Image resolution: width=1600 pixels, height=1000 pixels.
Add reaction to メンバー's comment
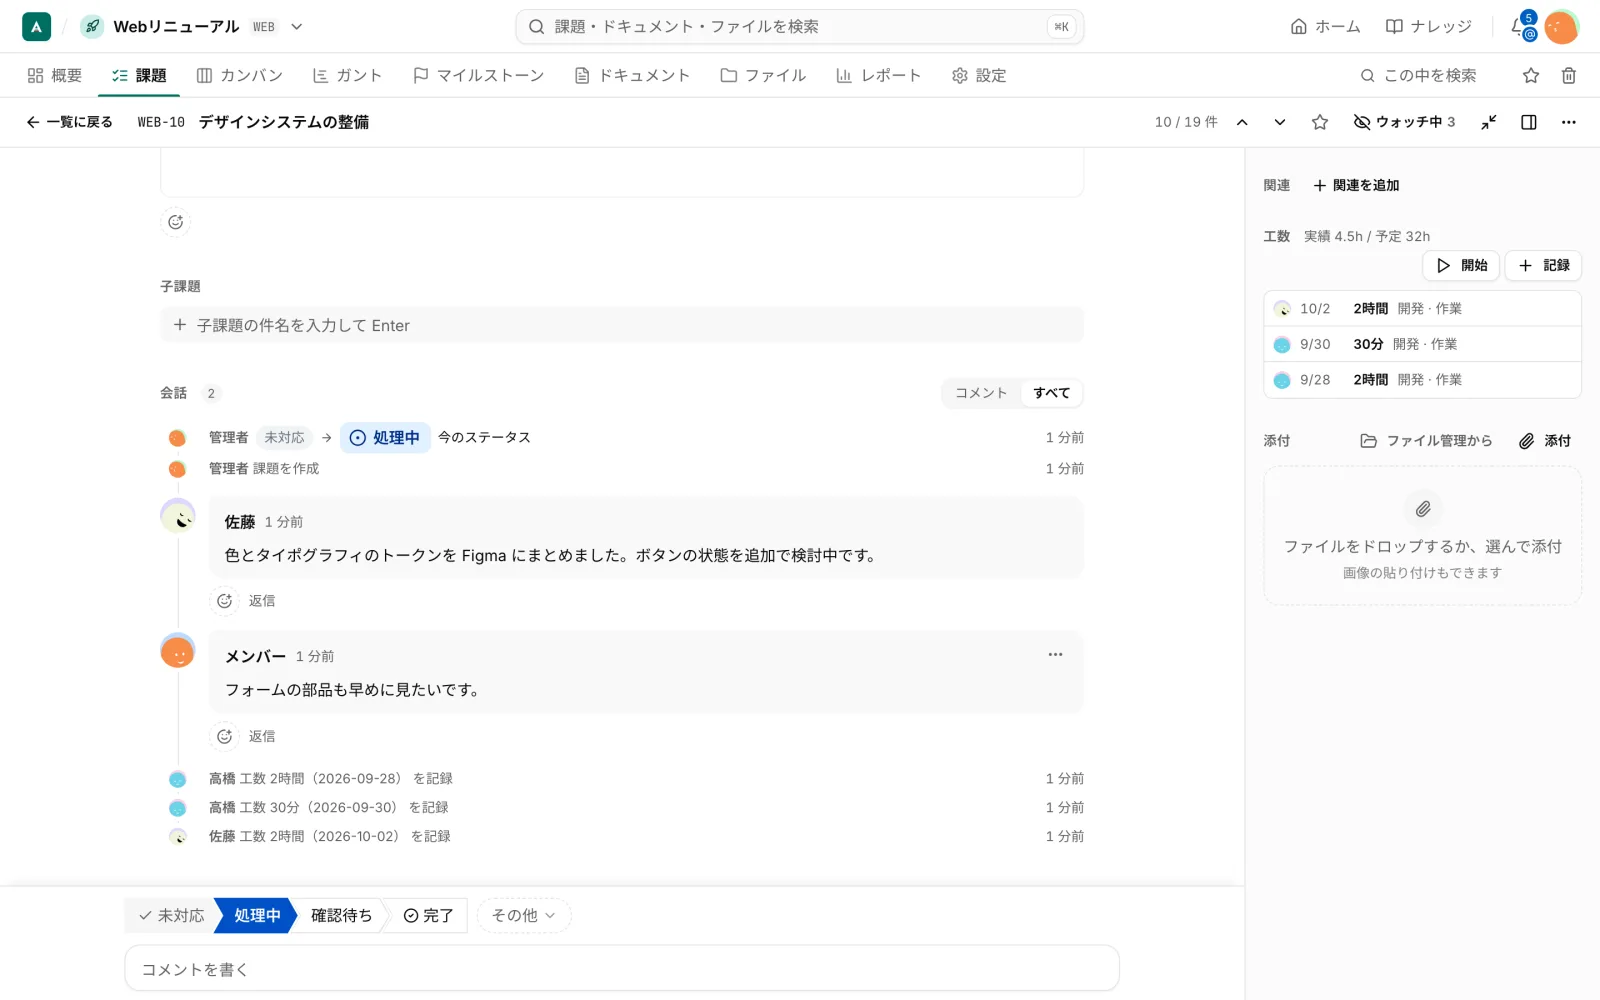pos(224,736)
